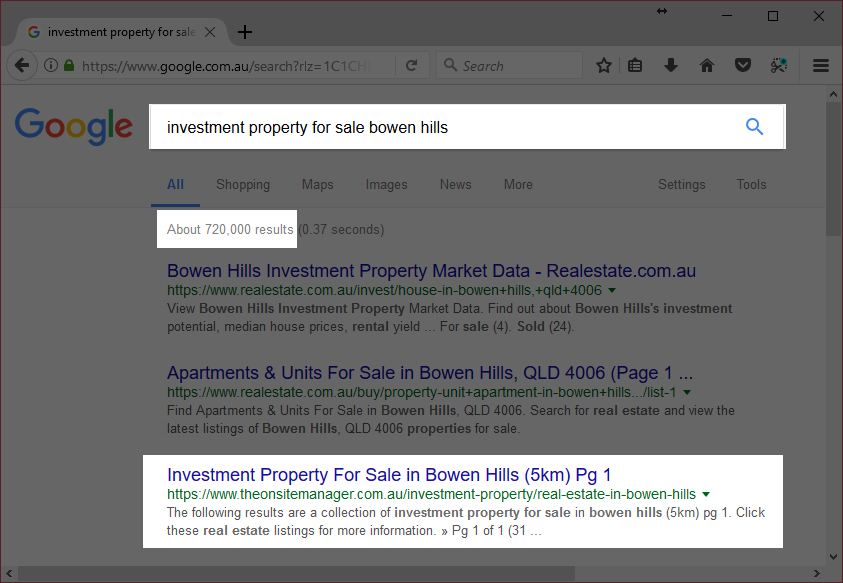
Task: Click the scroll up arrow of vertical scrollbar
Action: (833, 94)
